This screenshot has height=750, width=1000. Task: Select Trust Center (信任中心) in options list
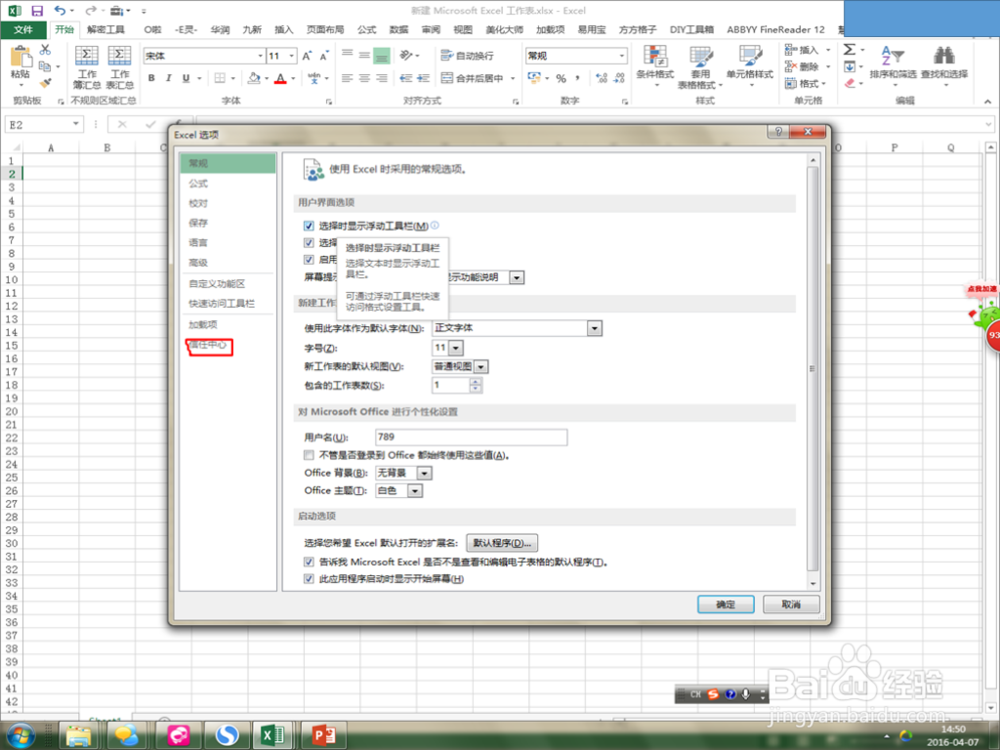click(x=209, y=345)
